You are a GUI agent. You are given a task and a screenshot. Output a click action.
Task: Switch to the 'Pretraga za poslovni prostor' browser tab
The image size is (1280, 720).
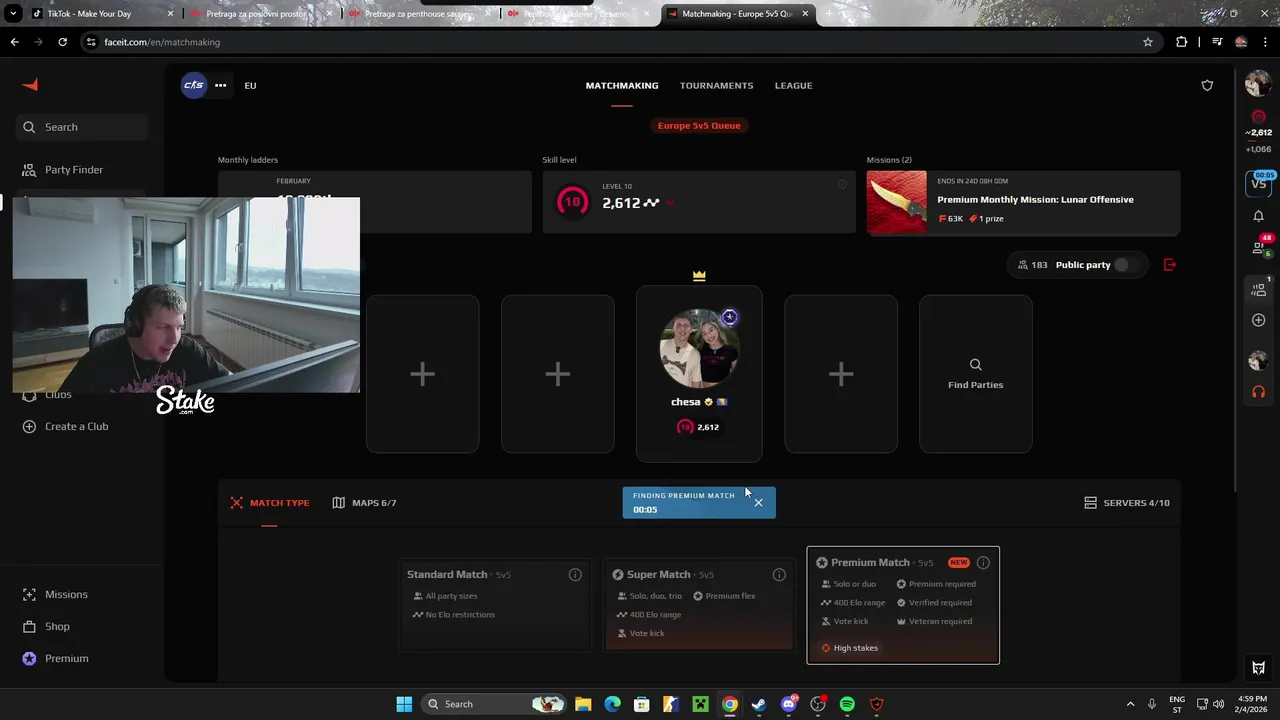point(258,14)
